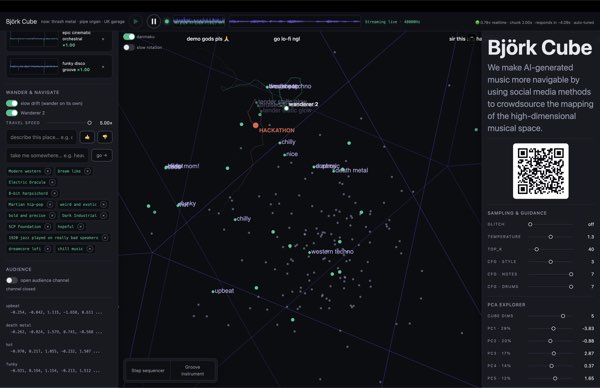Click the SCP Foundation tag

25,227
